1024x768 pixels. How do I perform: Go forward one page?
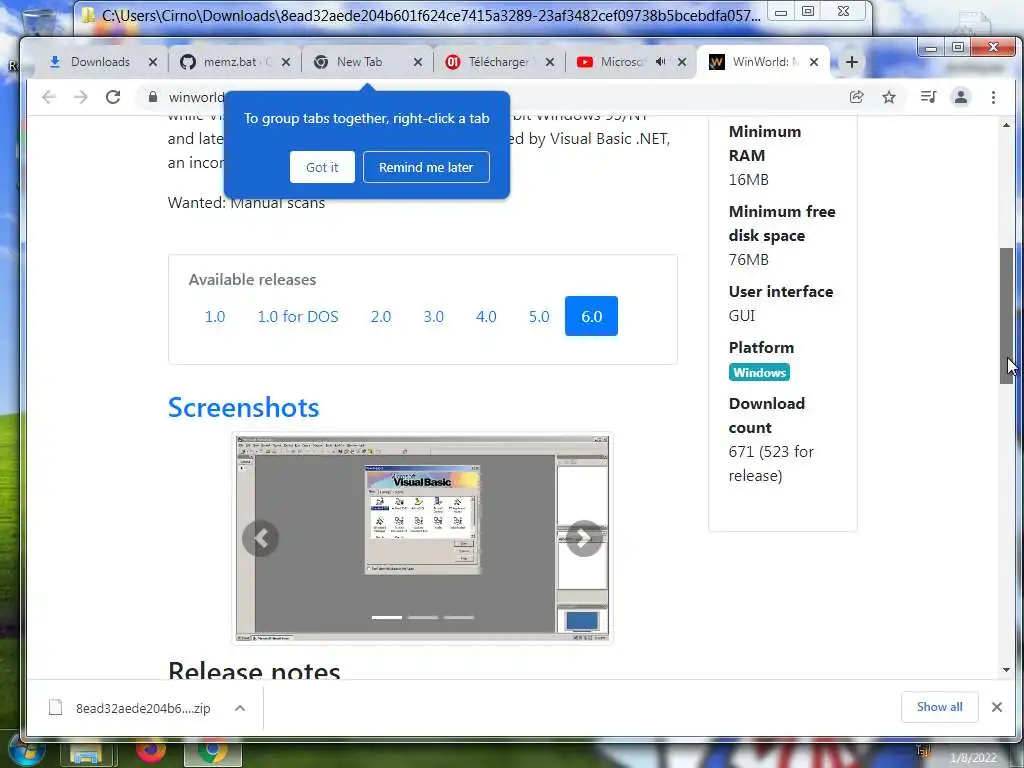(80, 97)
